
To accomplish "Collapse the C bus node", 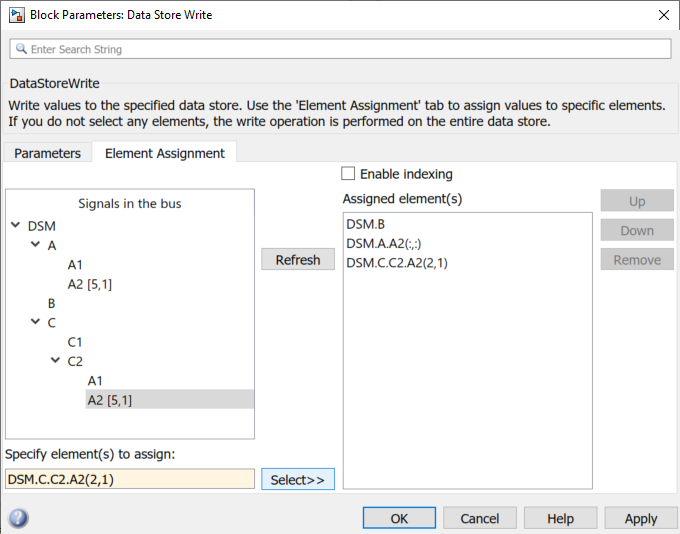I will point(35,322).
